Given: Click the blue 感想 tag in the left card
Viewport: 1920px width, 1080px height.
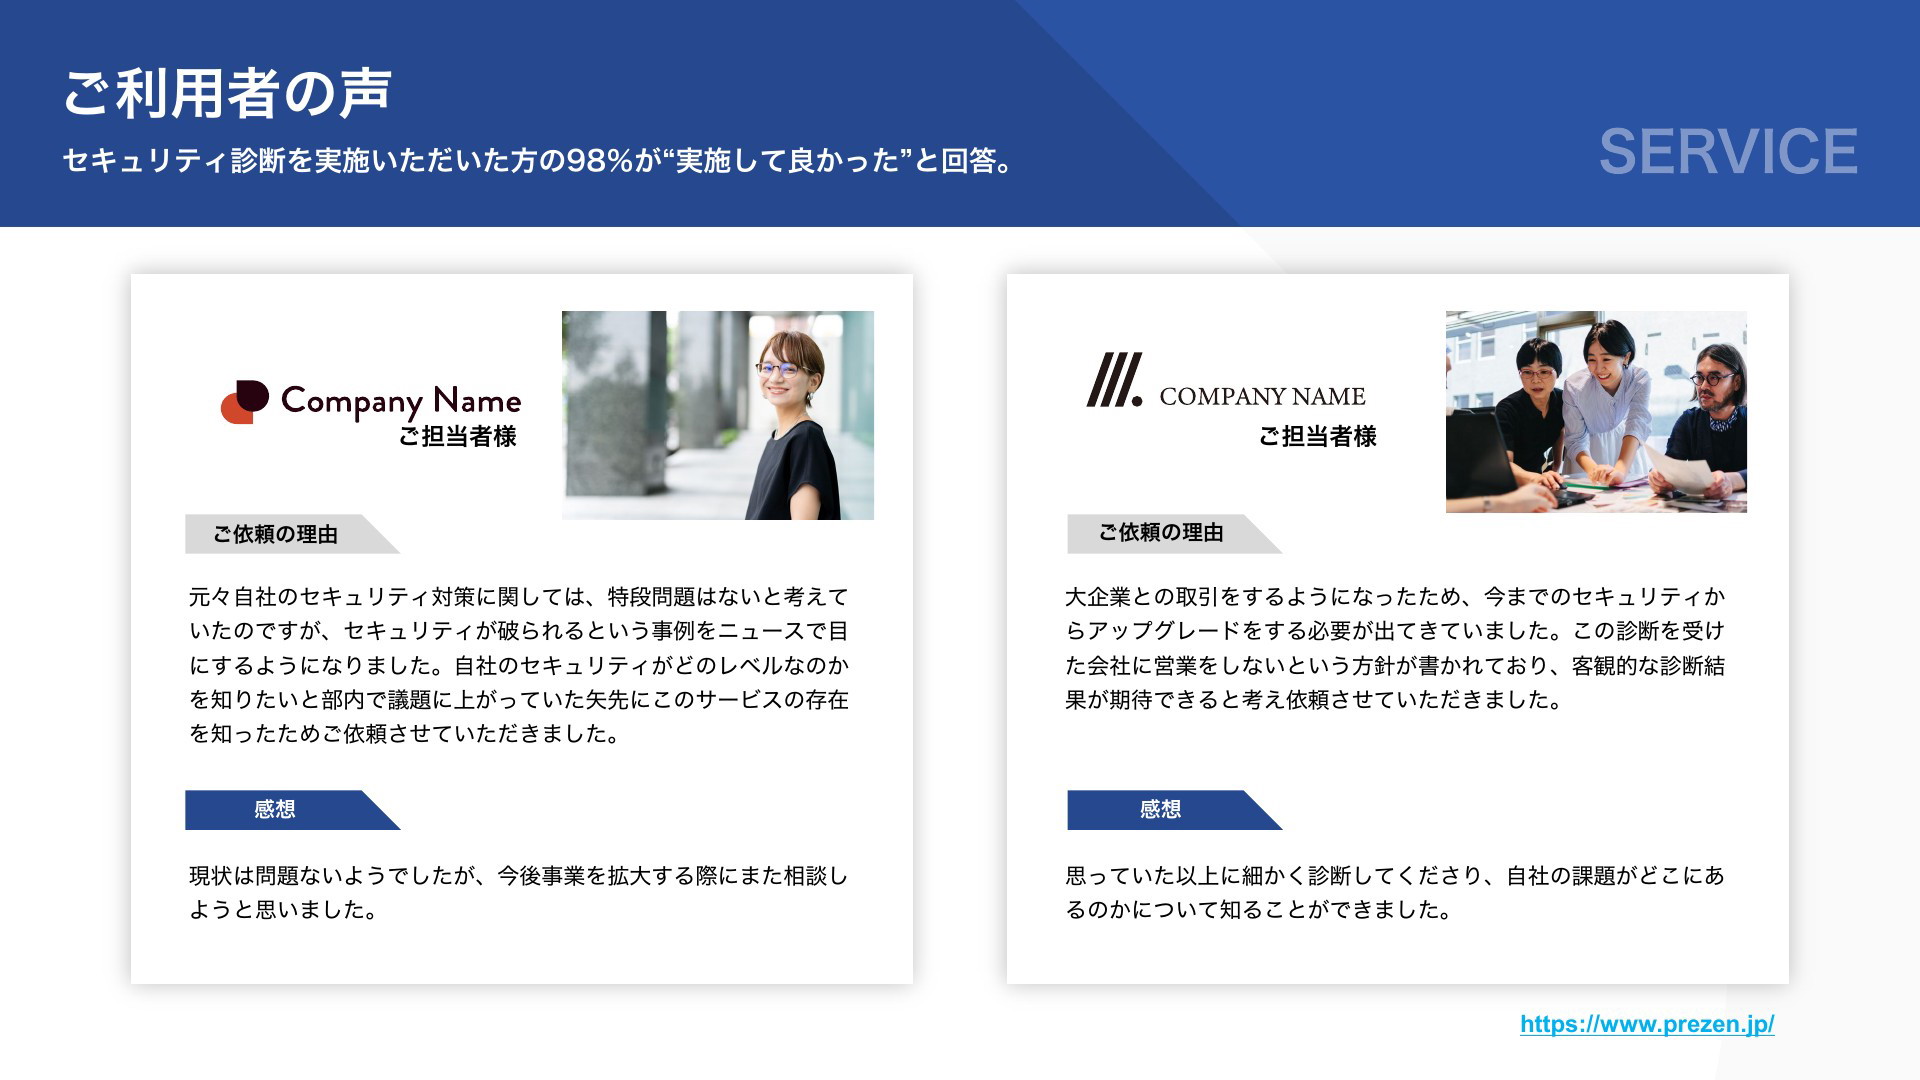Looking at the screenshot, I should [292, 810].
